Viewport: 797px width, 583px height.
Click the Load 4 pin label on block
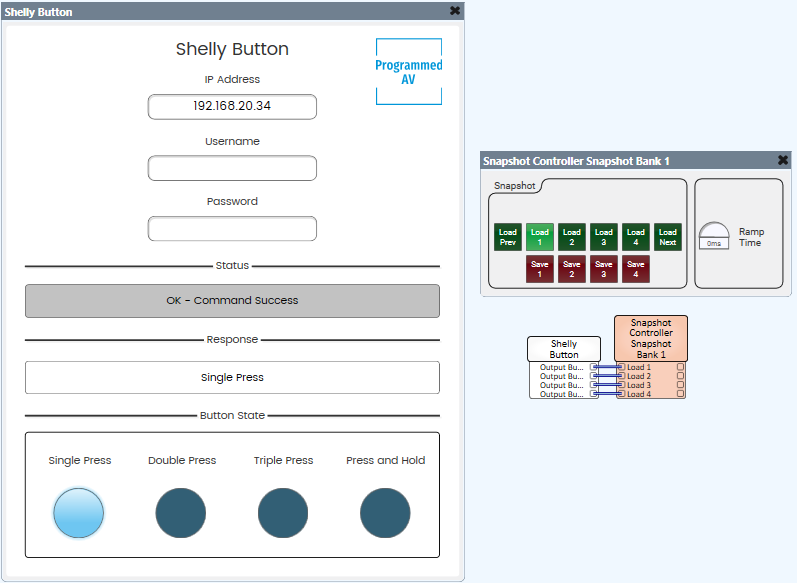pyautogui.click(x=639, y=394)
